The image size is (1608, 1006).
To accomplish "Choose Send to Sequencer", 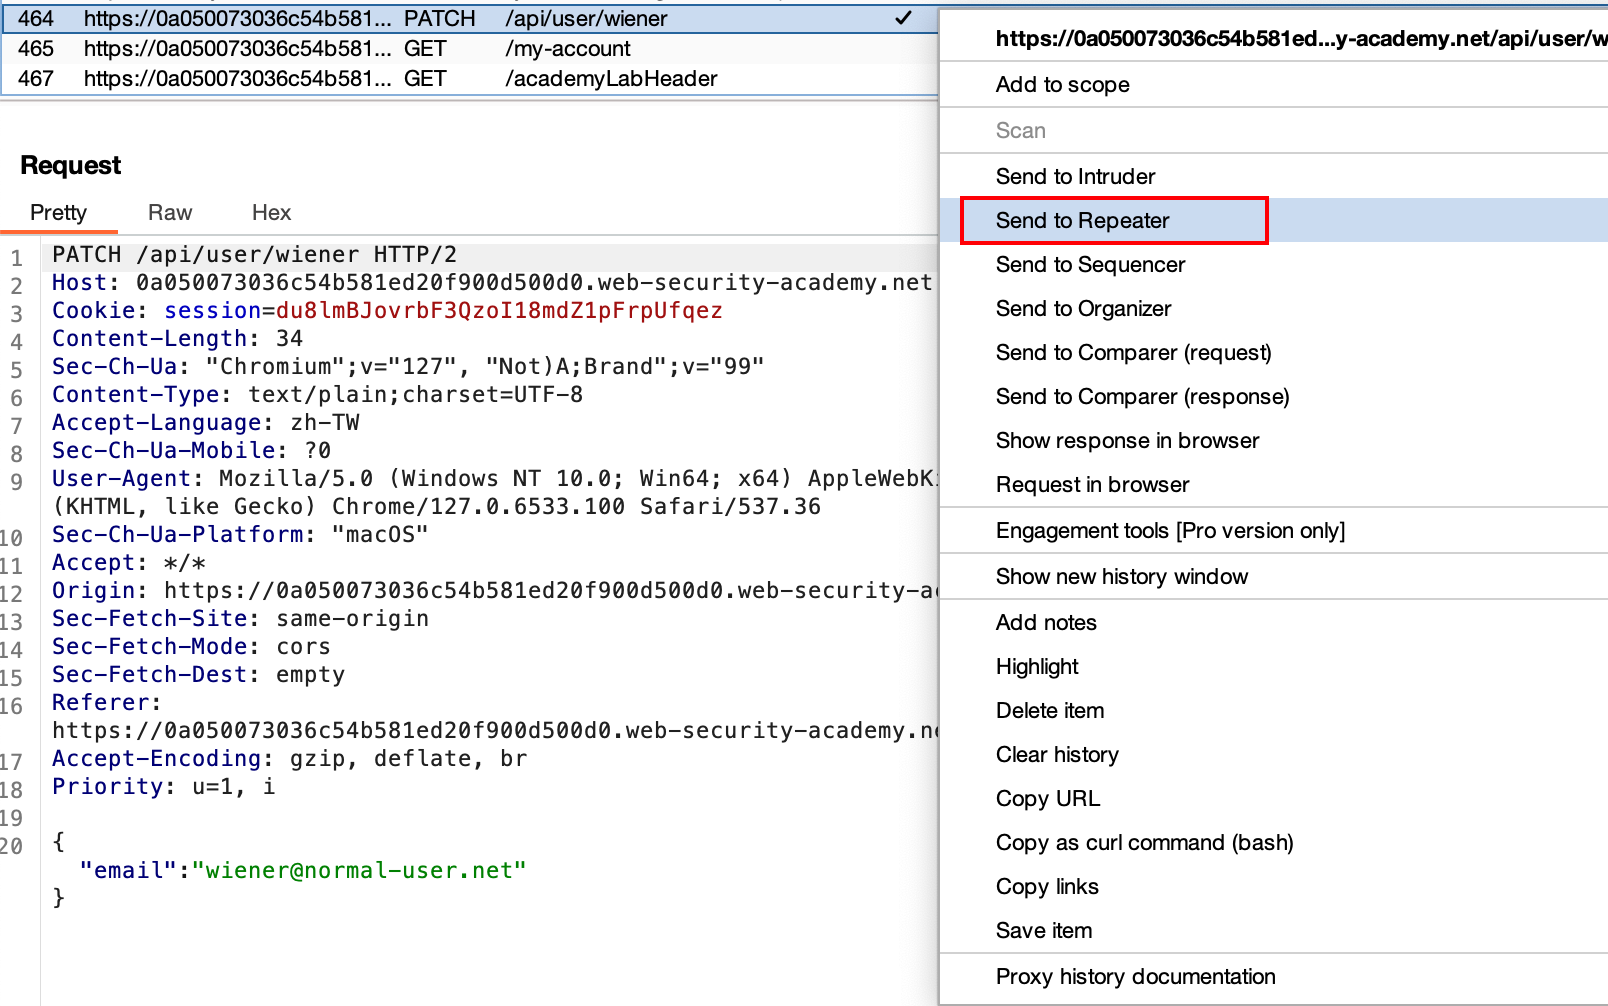I will (x=1274, y=264).
